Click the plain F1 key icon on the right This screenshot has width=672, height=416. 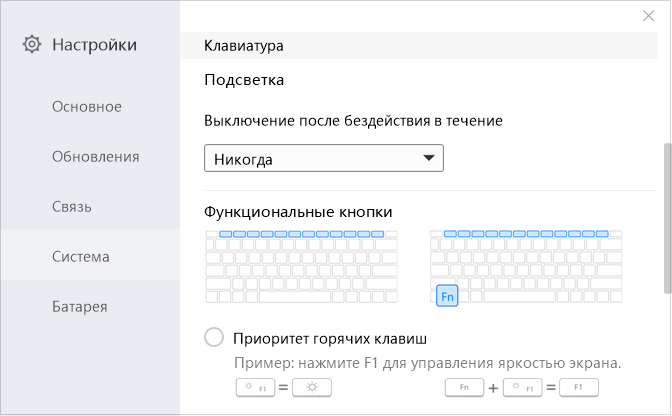(x=579, y=388)
